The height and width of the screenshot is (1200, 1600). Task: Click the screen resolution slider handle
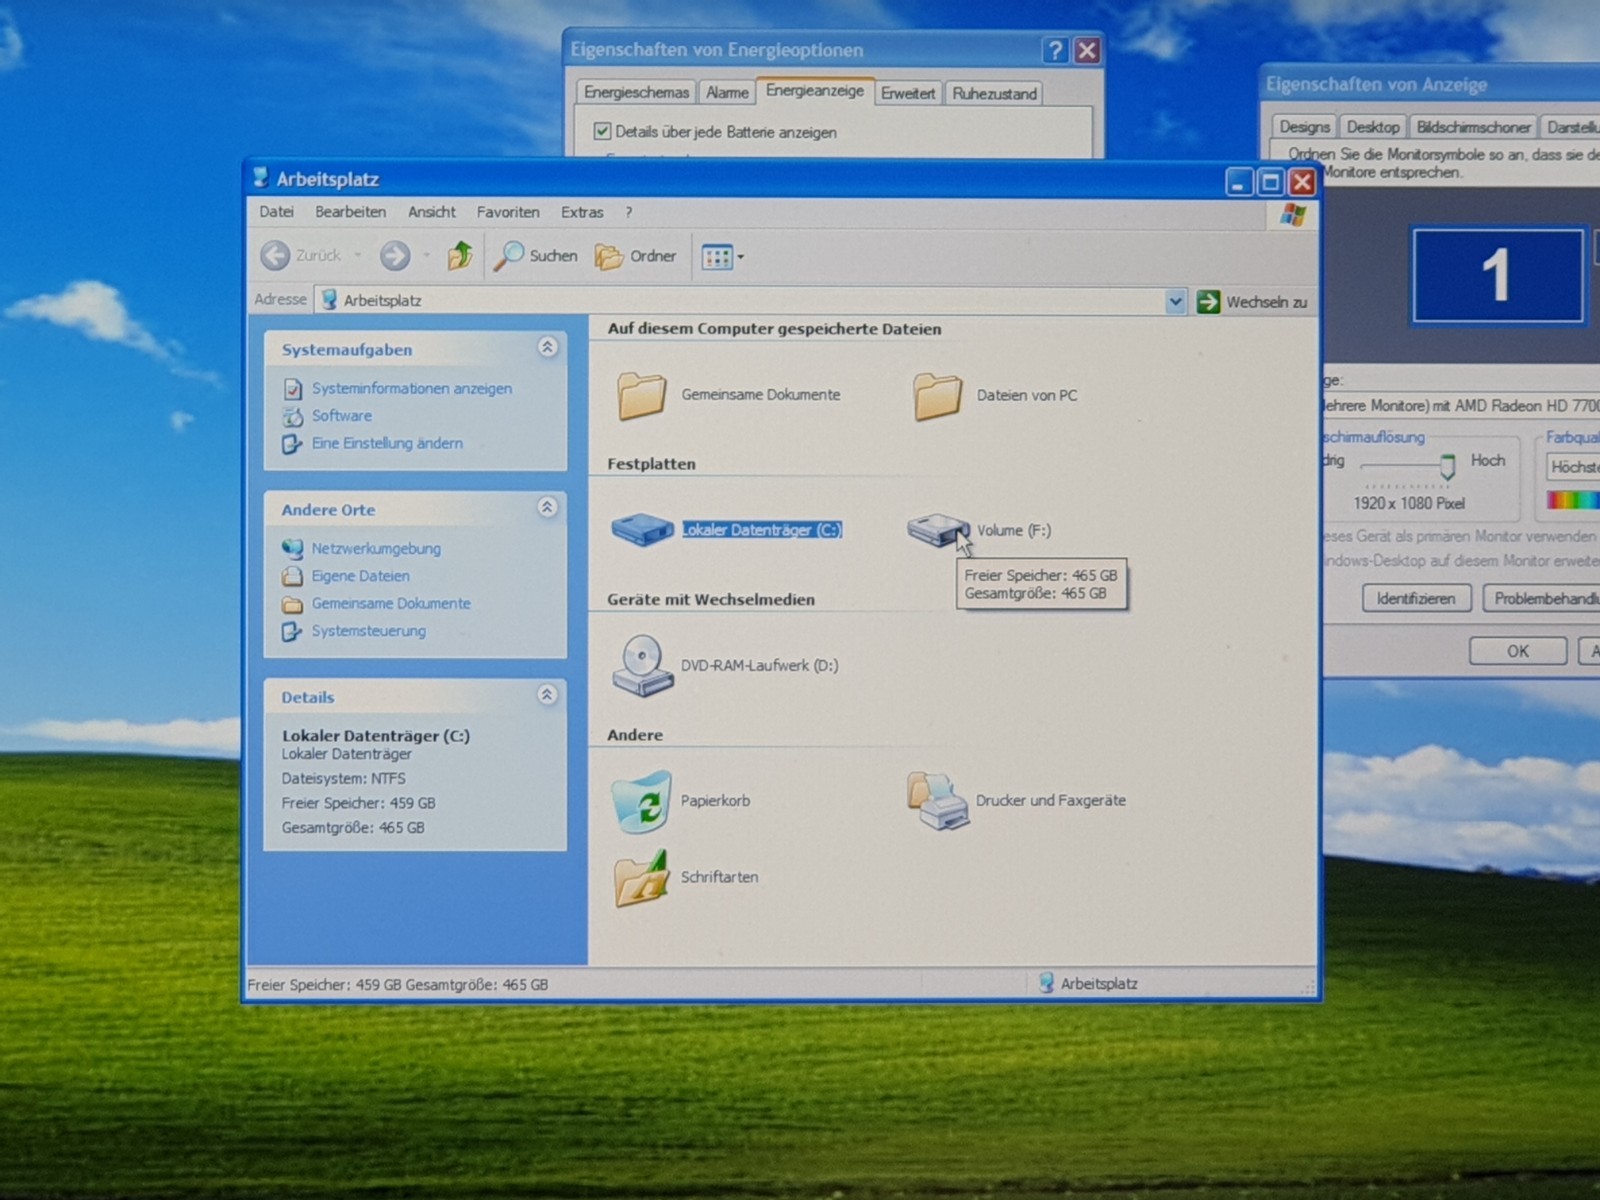pos(1447,465)
